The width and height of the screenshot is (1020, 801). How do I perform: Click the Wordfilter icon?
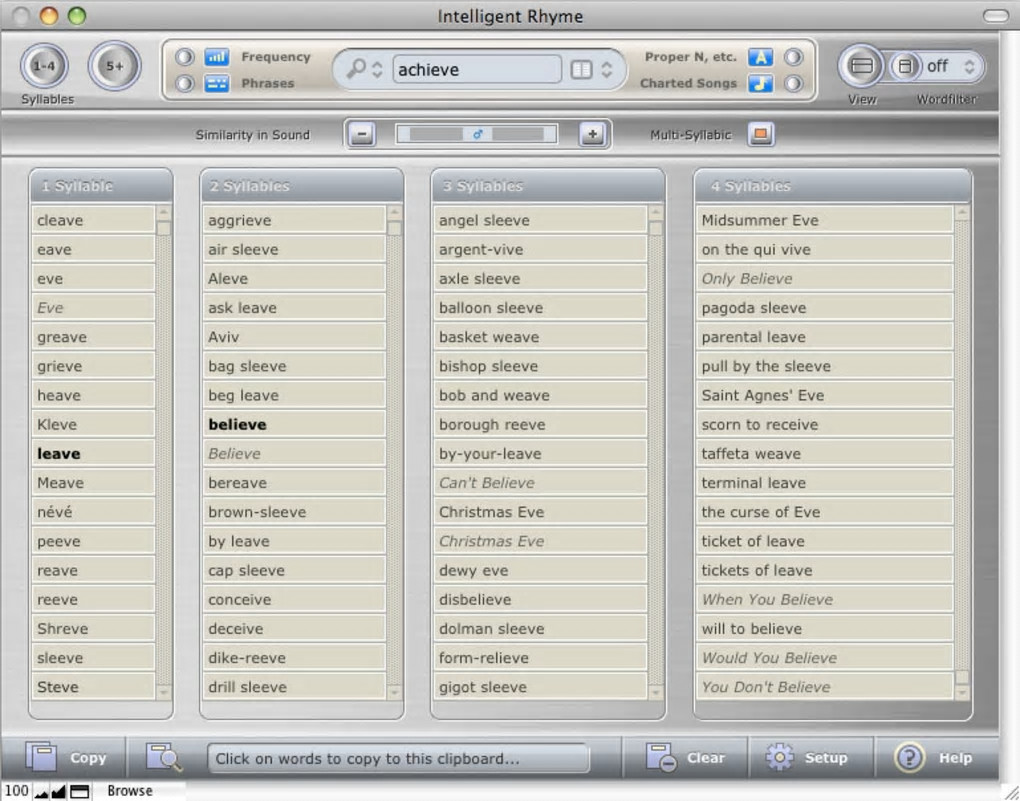tap(906, 66)
